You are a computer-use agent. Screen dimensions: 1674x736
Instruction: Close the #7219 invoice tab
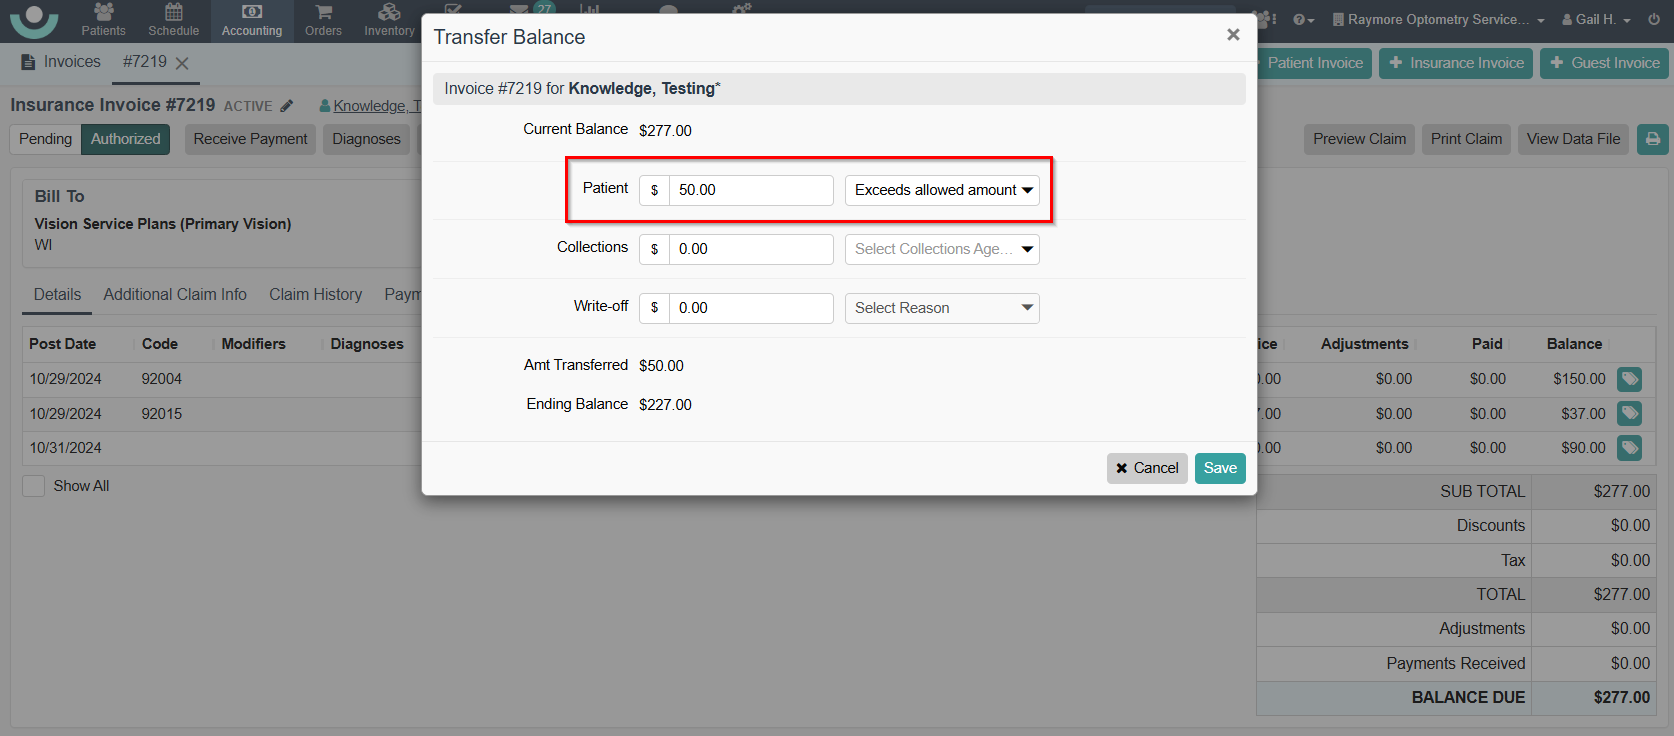click(x=182, y=63)
